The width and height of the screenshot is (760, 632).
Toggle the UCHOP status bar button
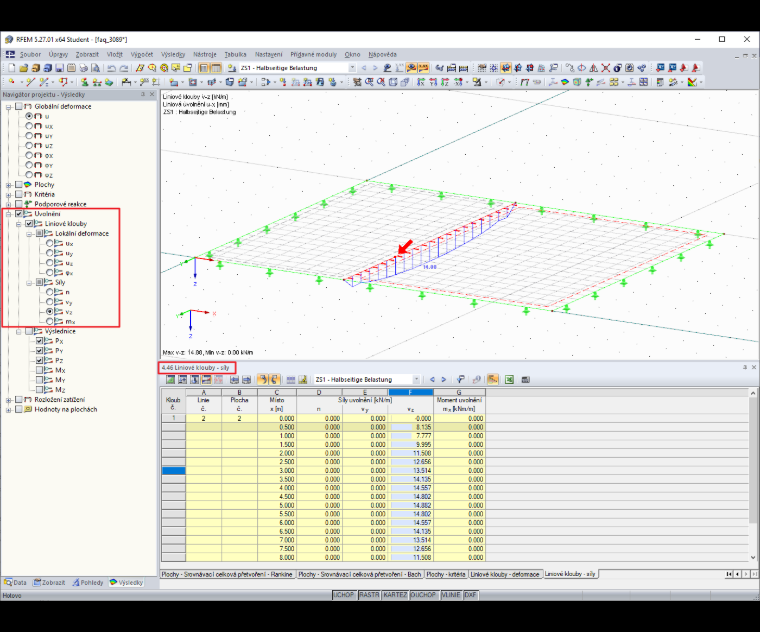(x=344, y=595)
